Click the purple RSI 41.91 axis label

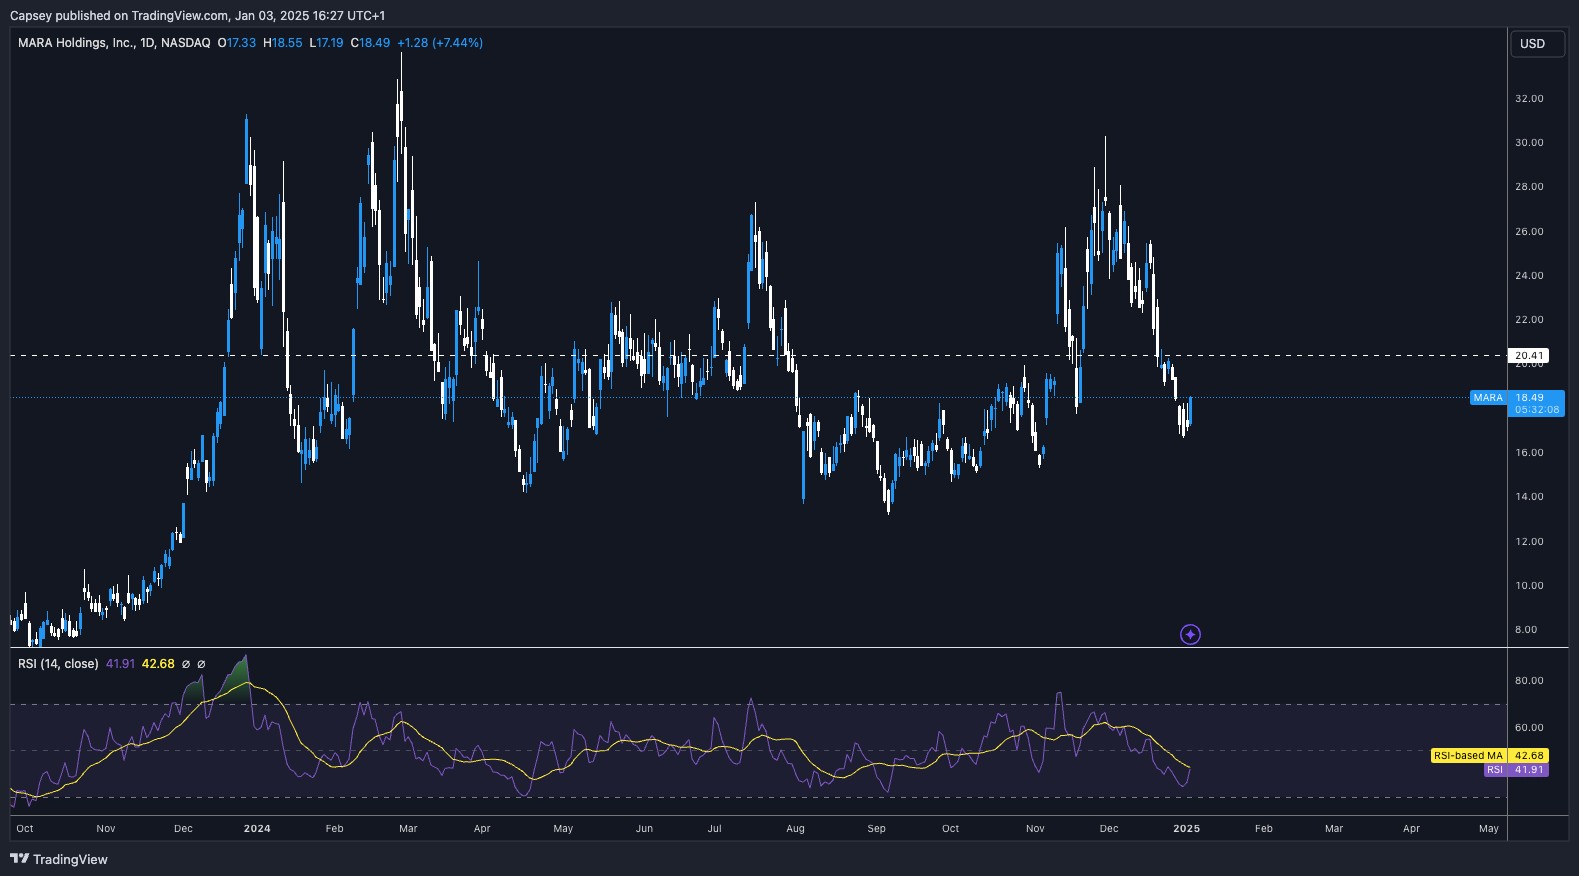[1530, 770]
